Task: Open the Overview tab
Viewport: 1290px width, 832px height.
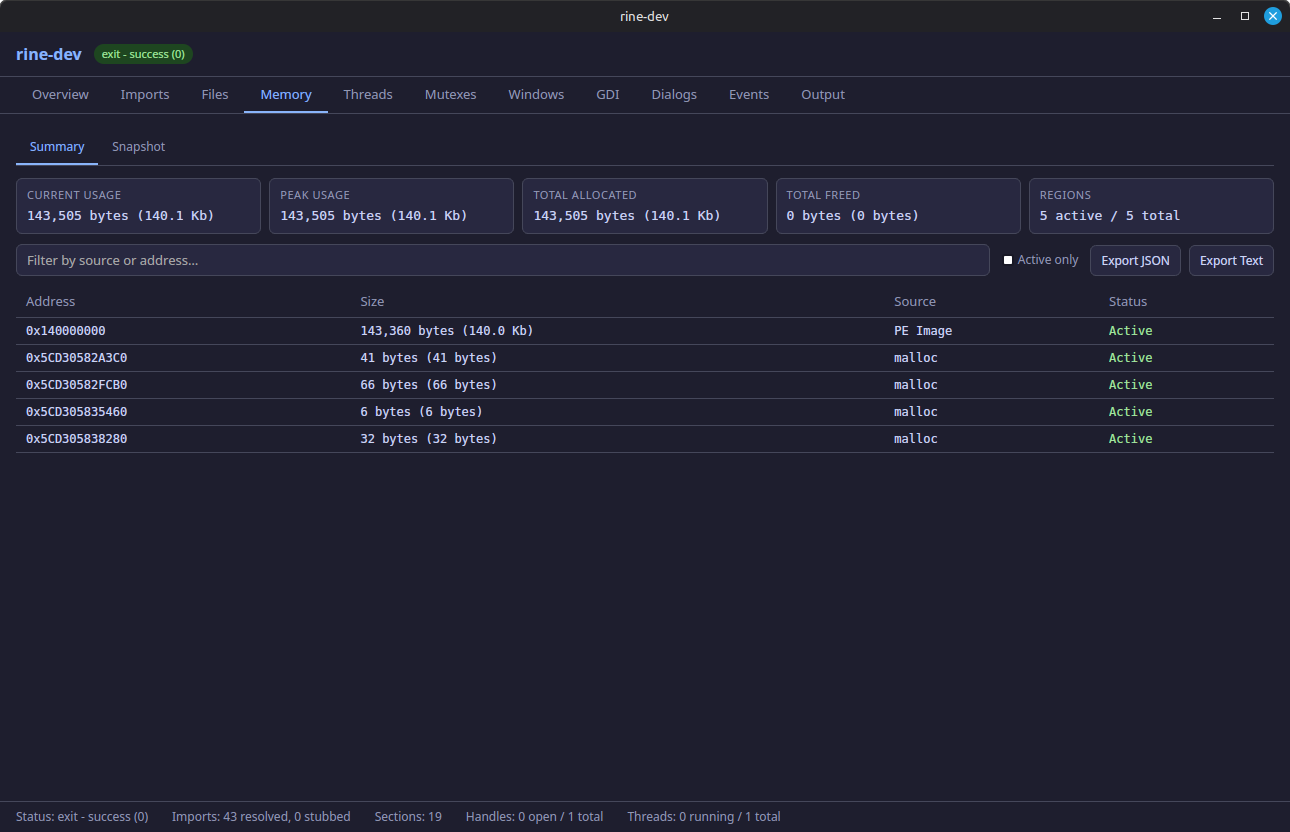Action: (x=60, y=94)
